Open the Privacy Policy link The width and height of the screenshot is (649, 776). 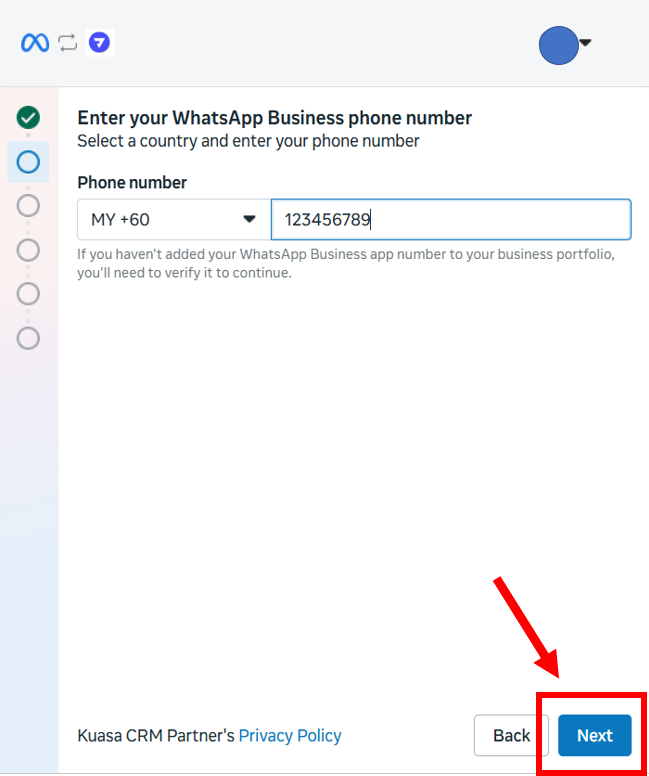(x=290, y=736)
